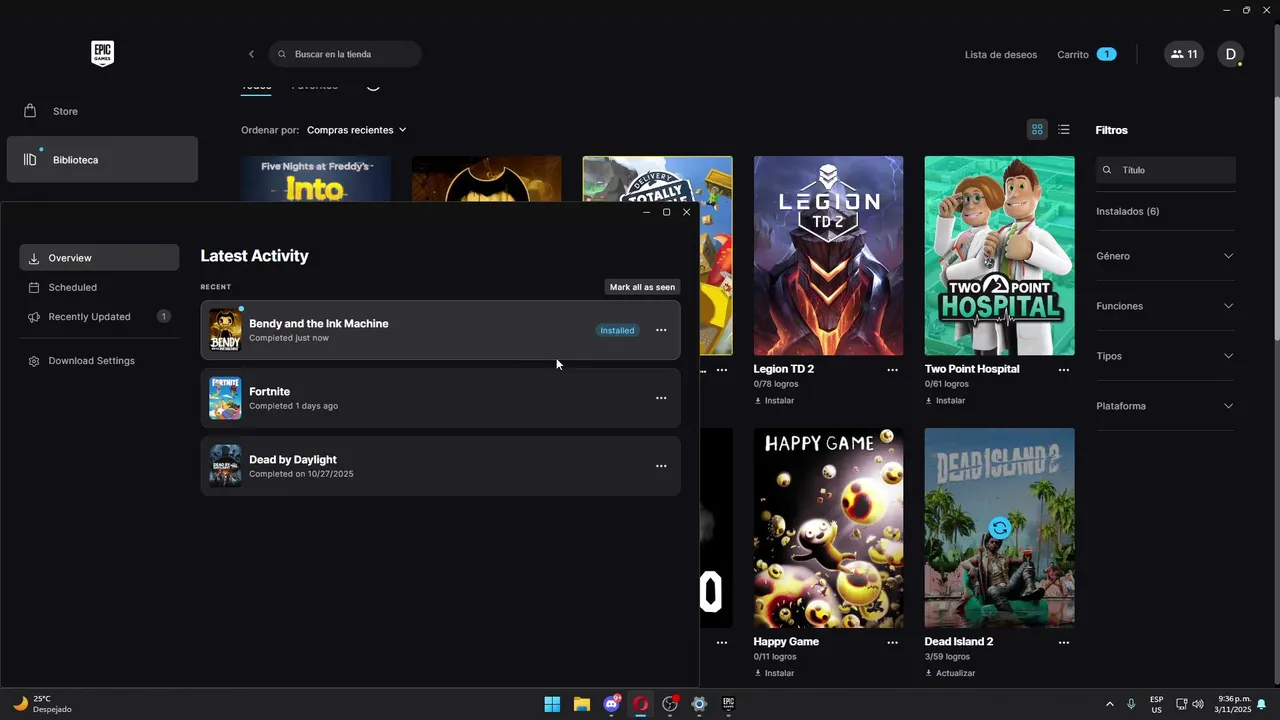Filter by Instalados (6)
1280x720 pixels.
click(1128, 211)
